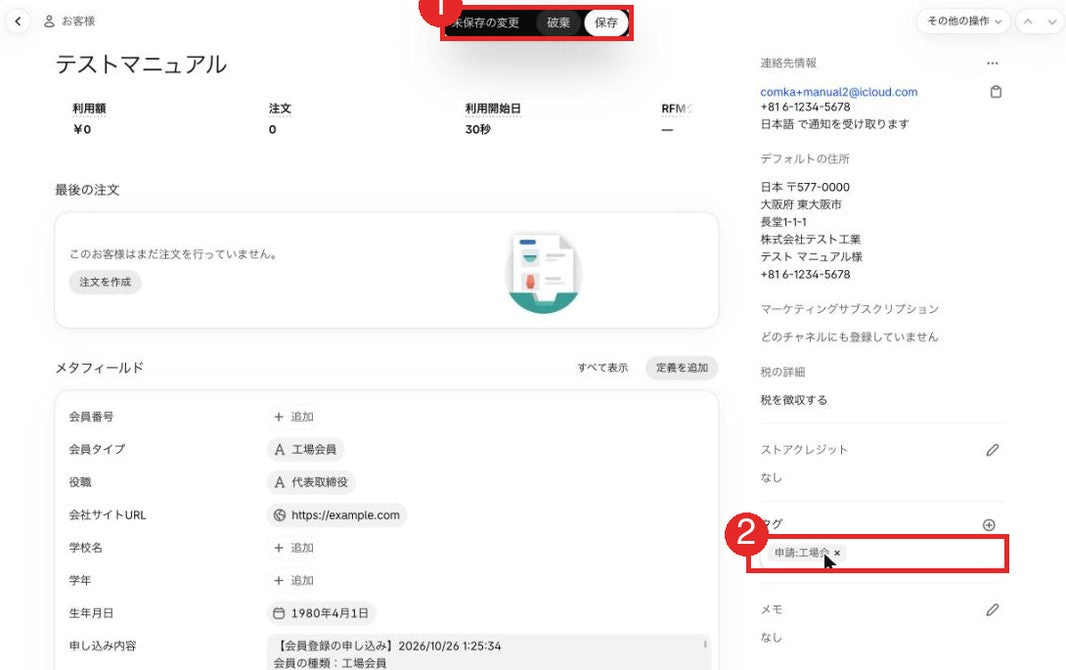
Task: Click the 税を徴収する text
Action: click(793, 400)
